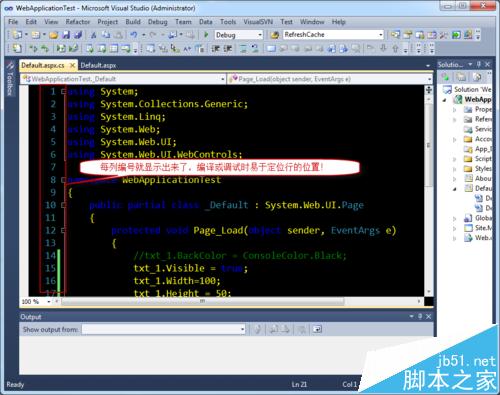Click the Increase Line Indent icon

pos(228,49)
